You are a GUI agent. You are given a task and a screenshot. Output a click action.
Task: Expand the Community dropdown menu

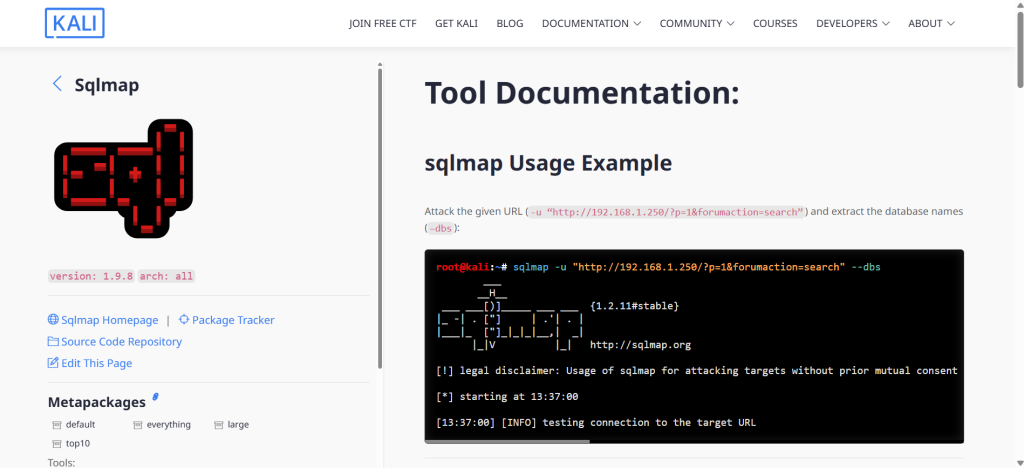(x=697, y=23)
